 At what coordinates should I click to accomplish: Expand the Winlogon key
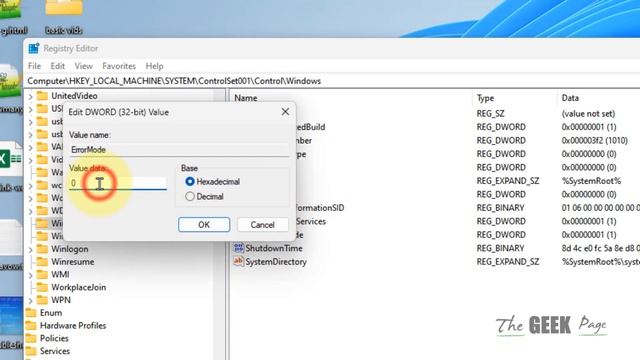click(x=31, y=250)
